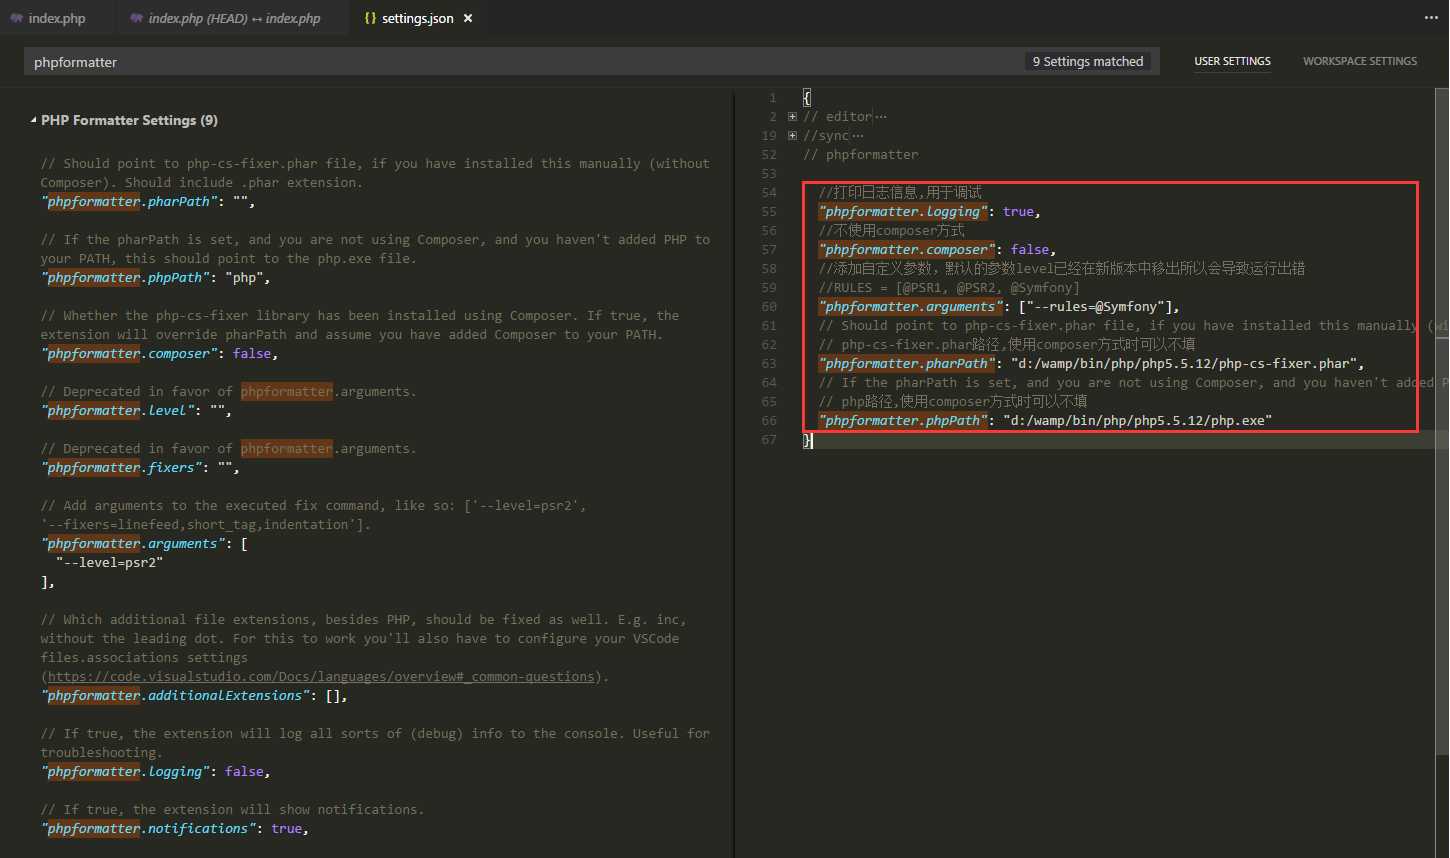Open the code.visualstudio.com docs link
1450x858 pixels.
tap(321, 677)
